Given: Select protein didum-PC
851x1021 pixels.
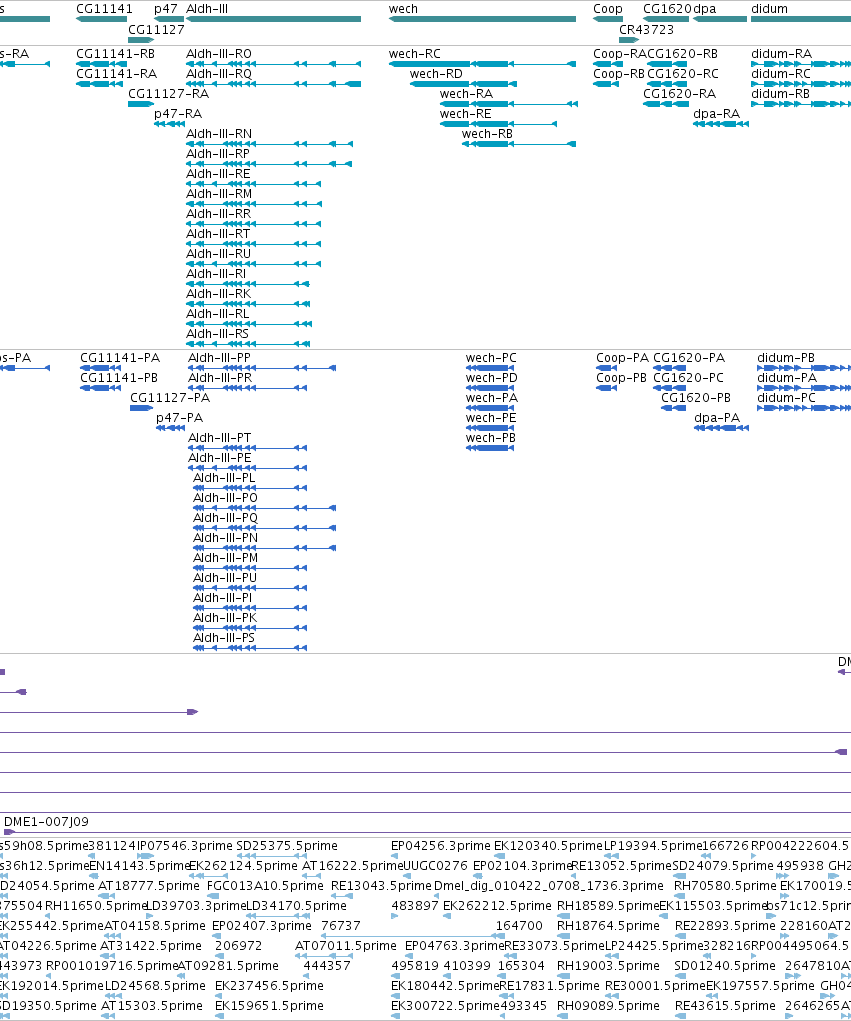Looking at the screenshot, I should click(x=786, y=398).
